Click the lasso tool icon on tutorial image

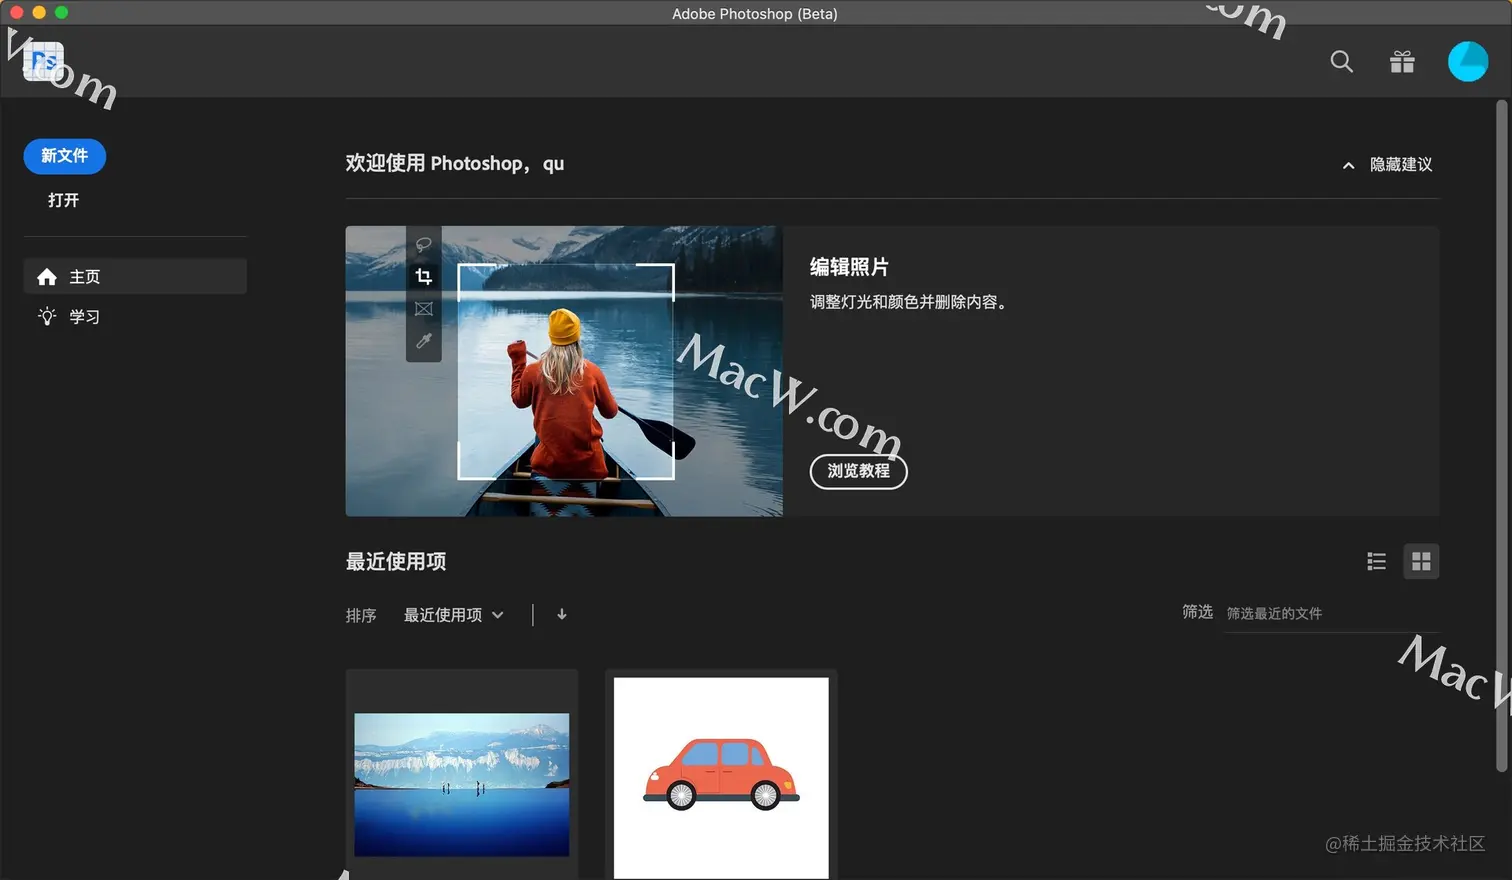[x=424, y=244]
